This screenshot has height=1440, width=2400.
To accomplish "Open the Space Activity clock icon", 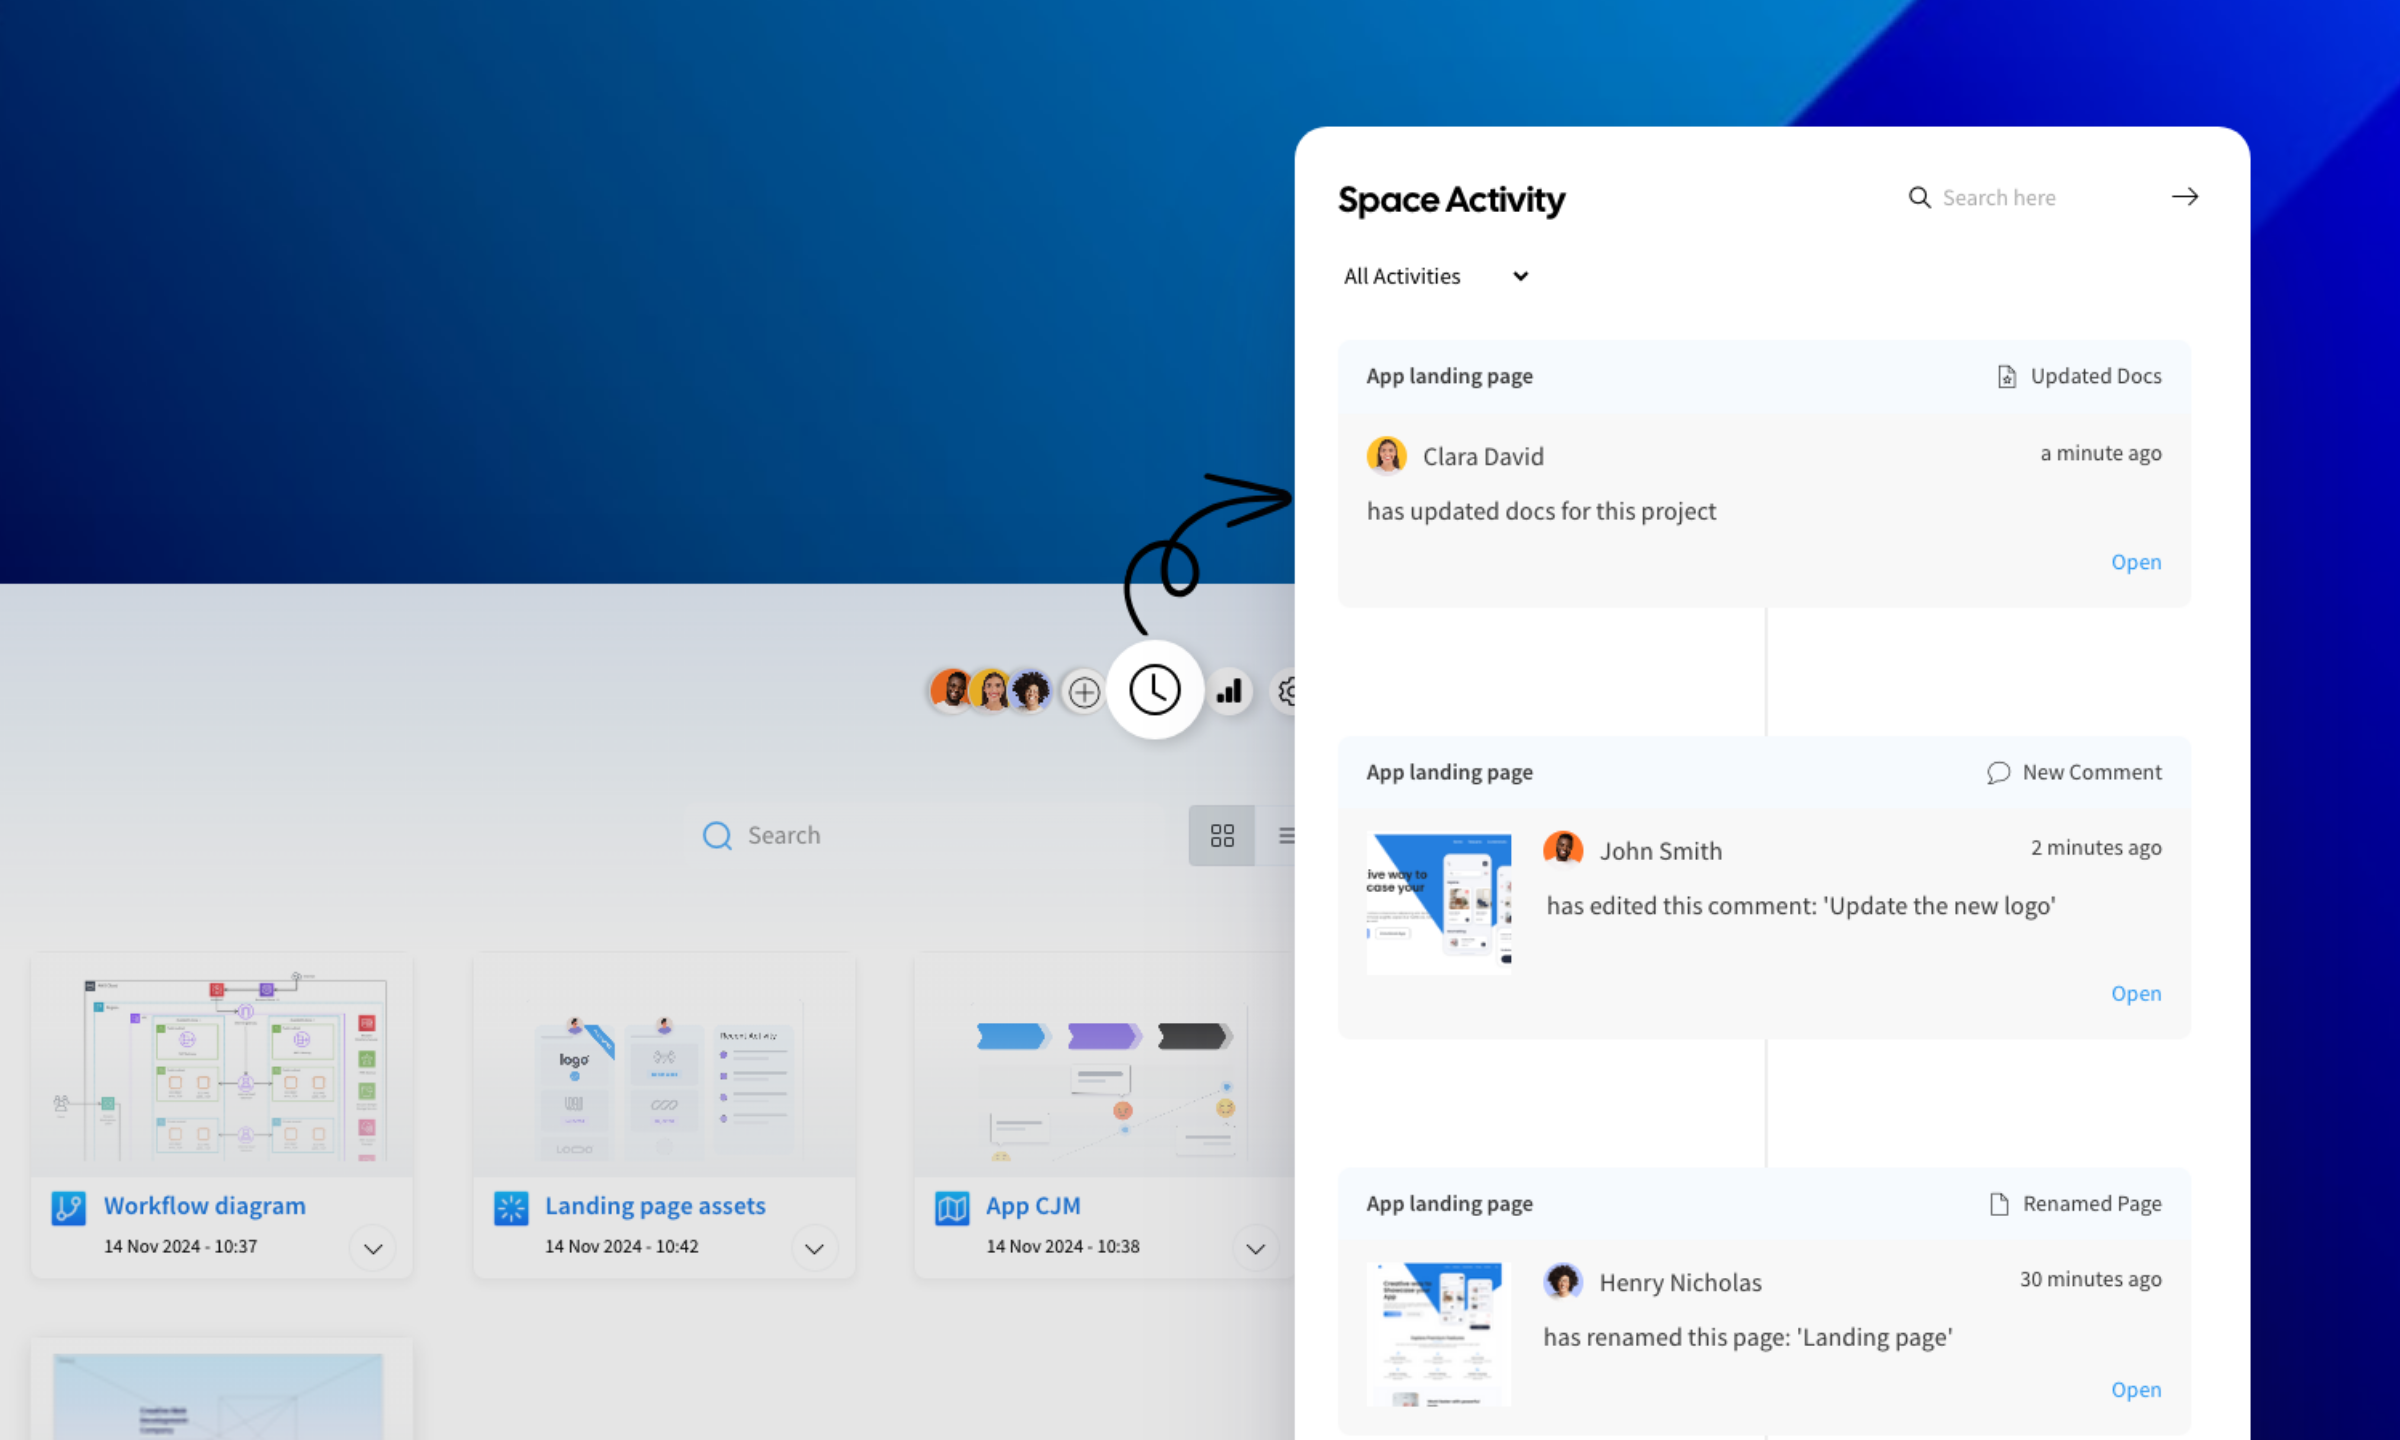I will coord(1155,690).
